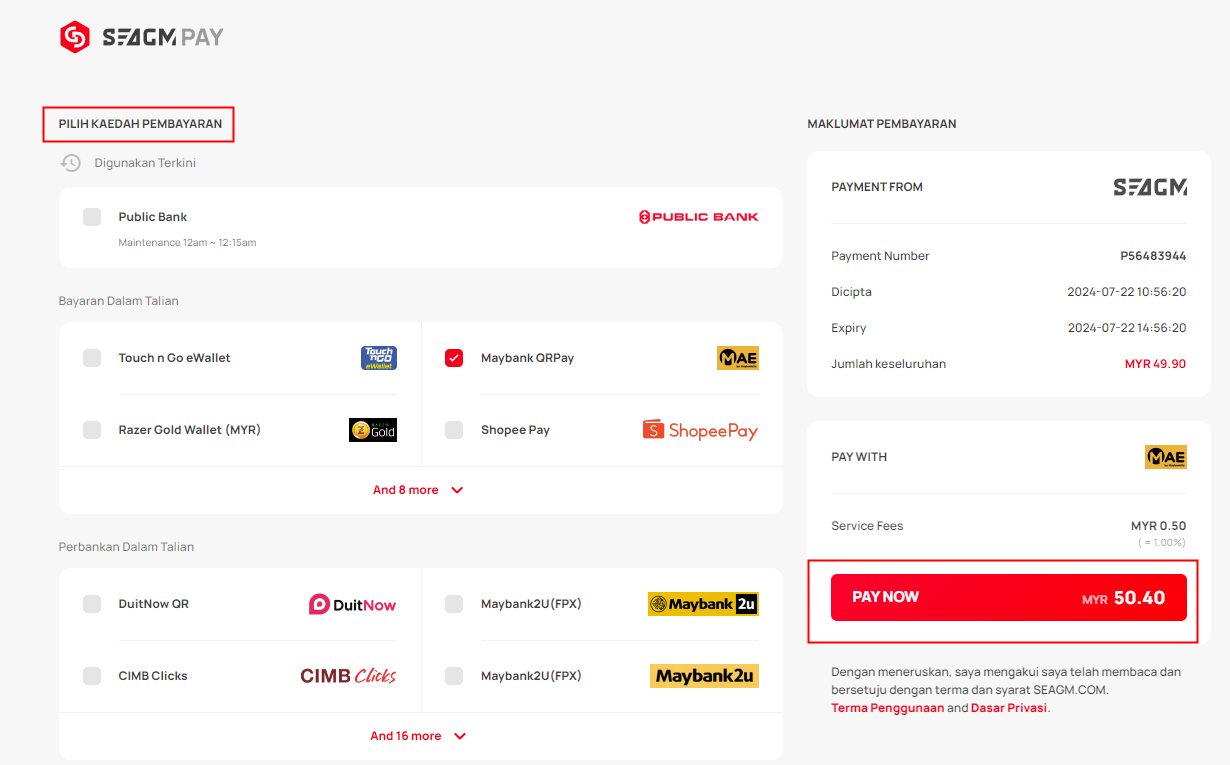Click the black-and-yellow Maybank2u logo
The height and width of the screenshot is (765, 1230).
[x=703, y=604]
